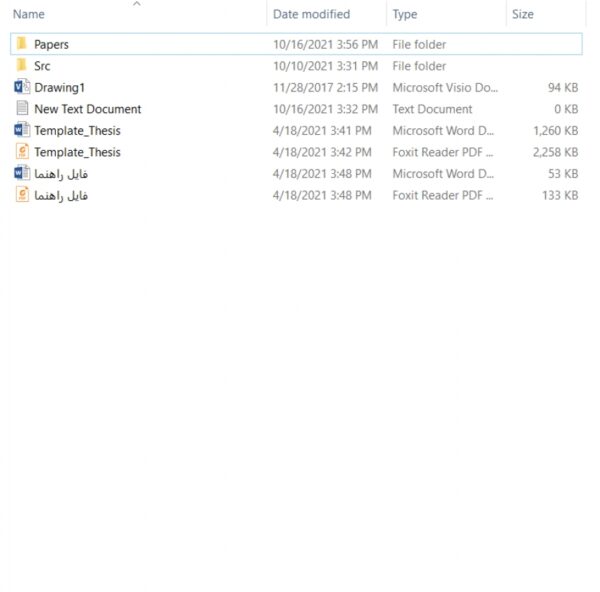Click File folder type of Src row
Viewport: 600px width, 592px height.
pyautogui.click(x=419, y=66)
